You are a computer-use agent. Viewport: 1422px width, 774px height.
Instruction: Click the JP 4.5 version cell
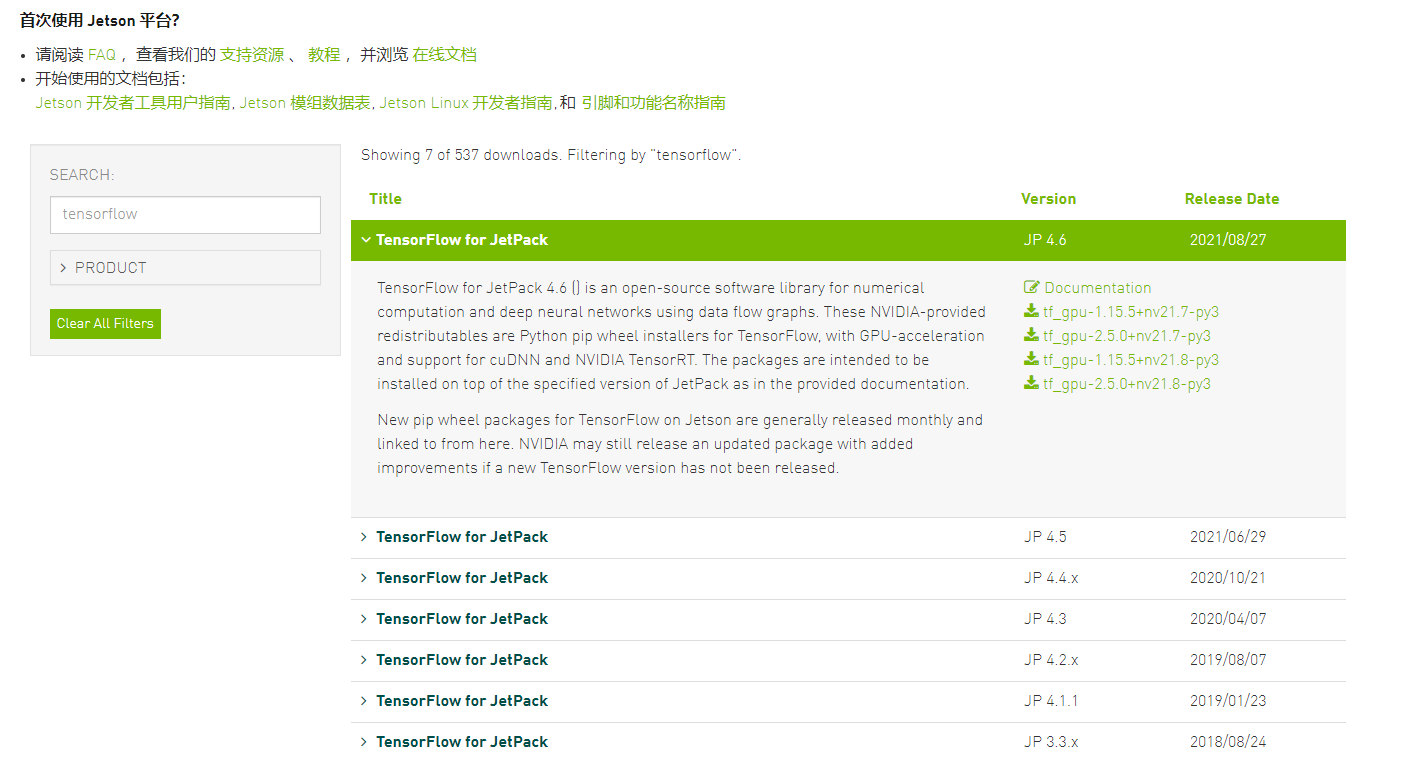point(1045,537)
